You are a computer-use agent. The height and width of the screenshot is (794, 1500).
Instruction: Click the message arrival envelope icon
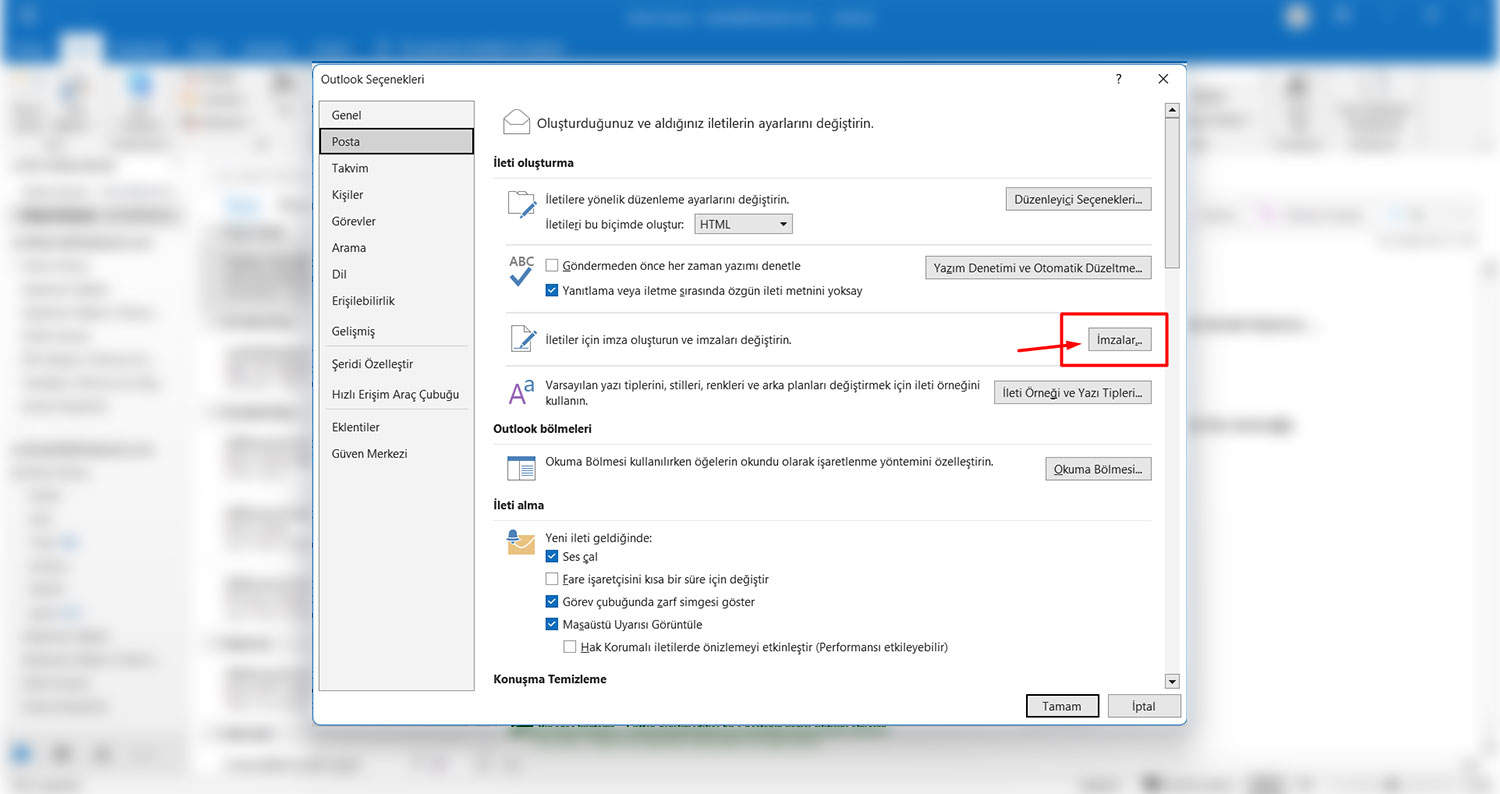tap(521, 543)
